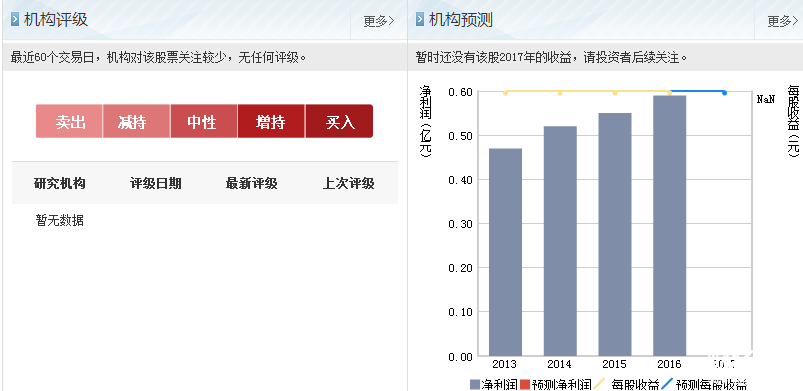Click the blue forecast EPS data point

[x=724, y=93]
